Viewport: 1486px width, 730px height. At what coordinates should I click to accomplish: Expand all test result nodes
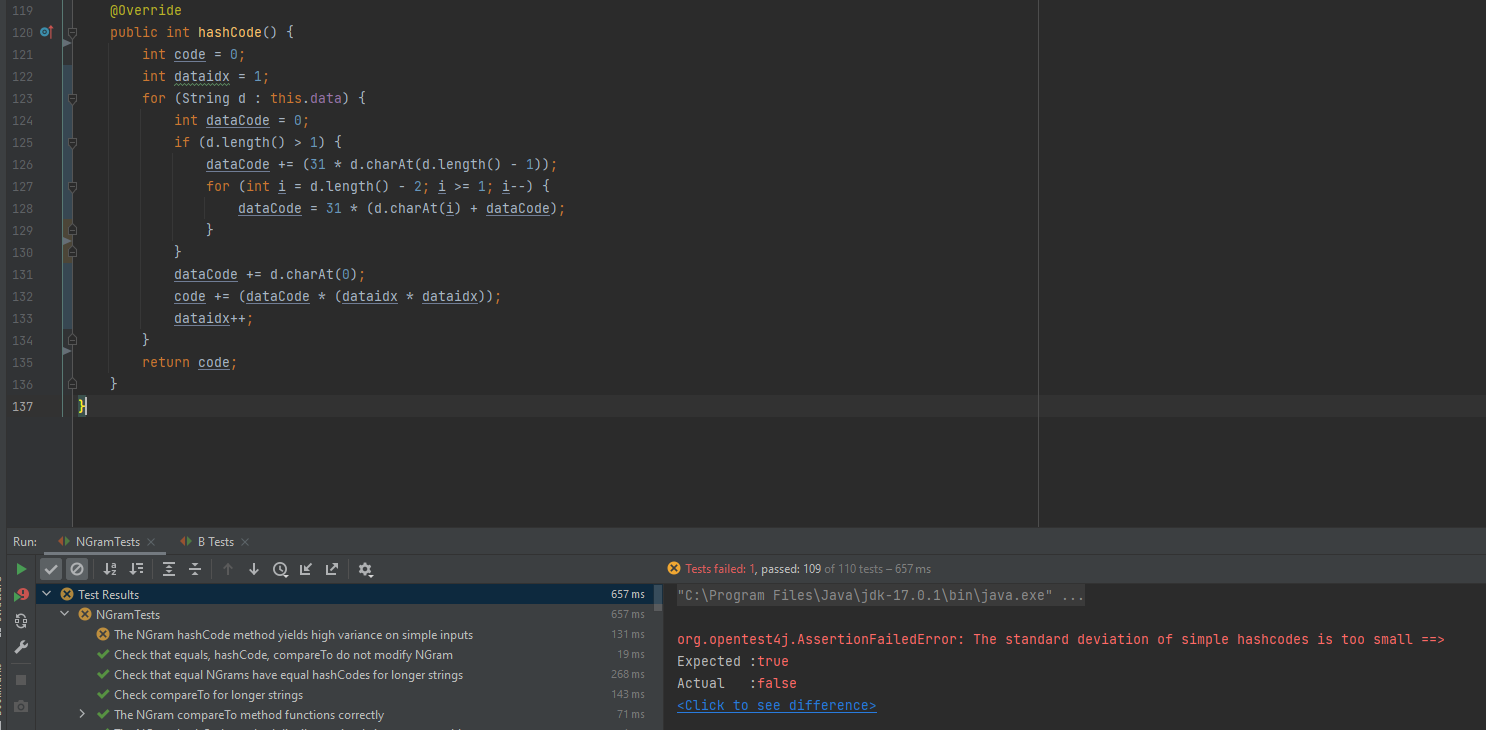(x=169, y=569)
